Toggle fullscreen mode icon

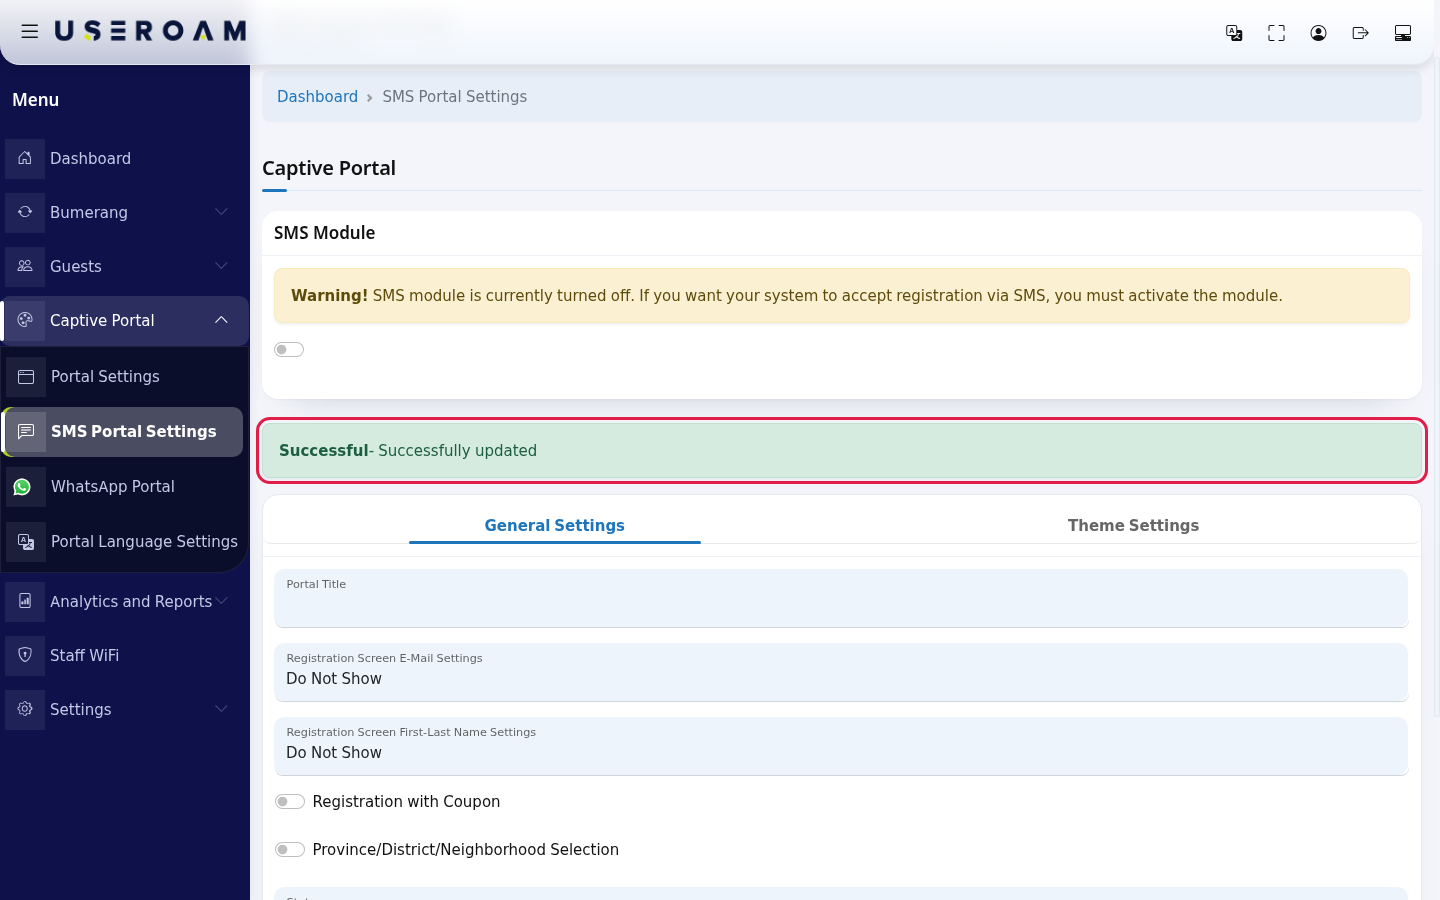(x=1276, y=33)
